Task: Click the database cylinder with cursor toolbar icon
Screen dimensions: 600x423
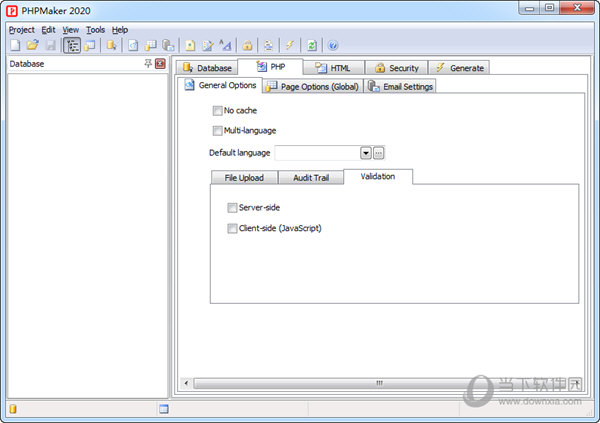Action: (x=112, y=46)
